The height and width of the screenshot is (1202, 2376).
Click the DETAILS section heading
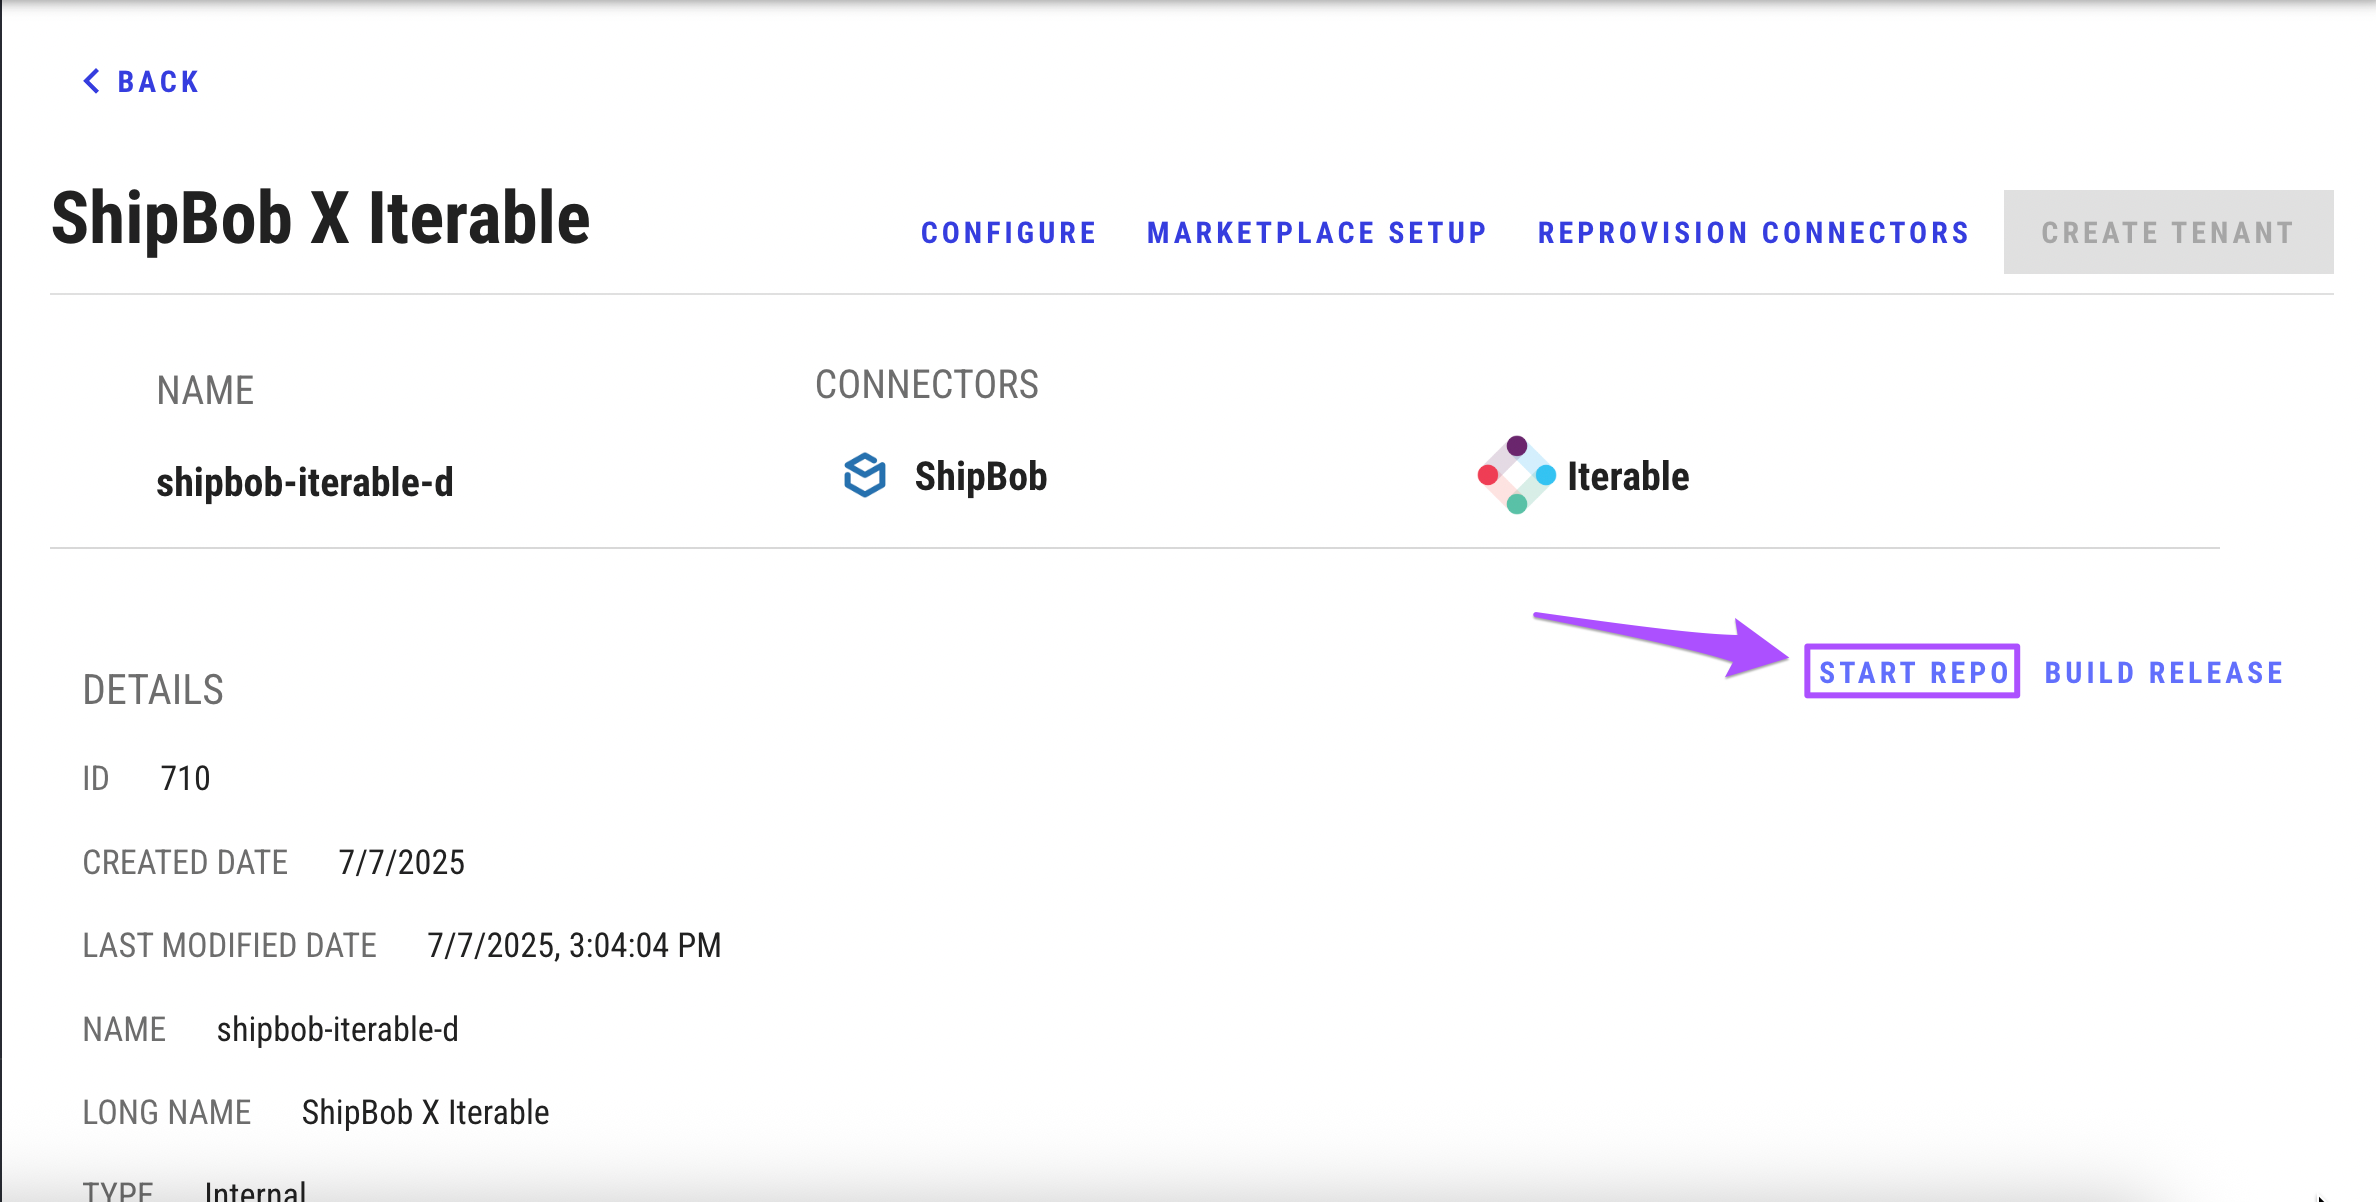[153, 690]
